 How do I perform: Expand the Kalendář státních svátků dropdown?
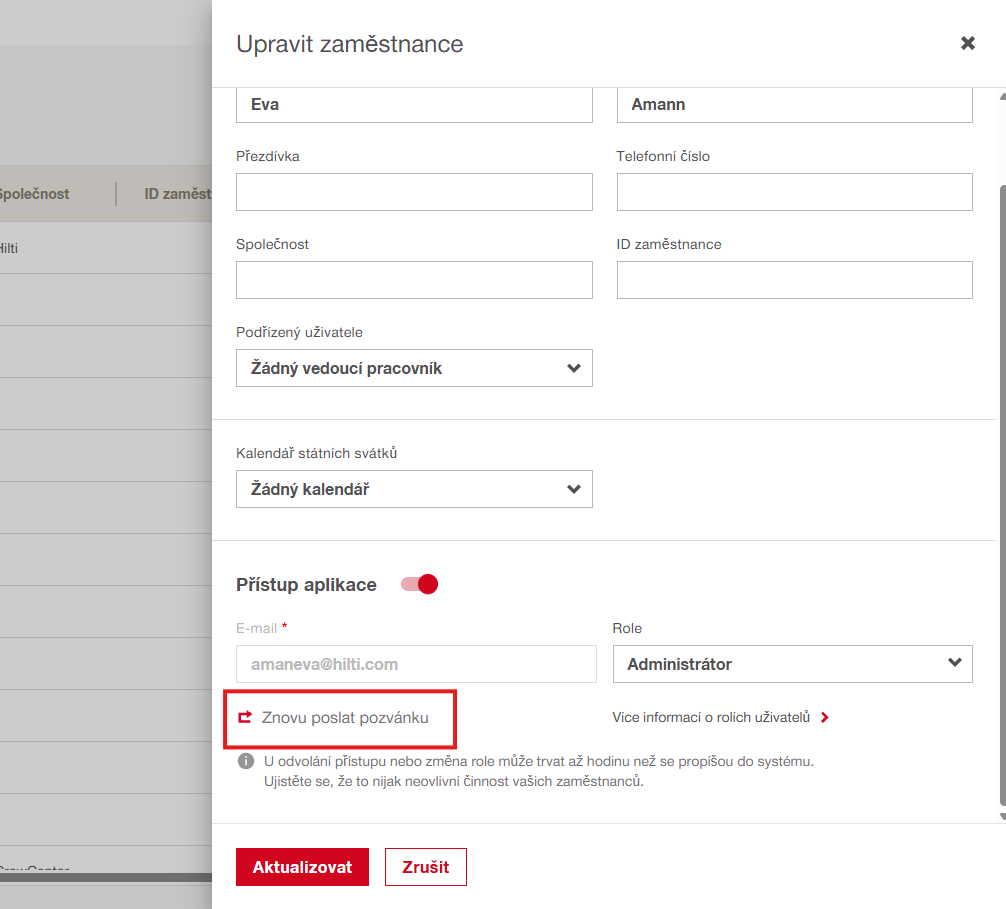[x=414, y=489]
